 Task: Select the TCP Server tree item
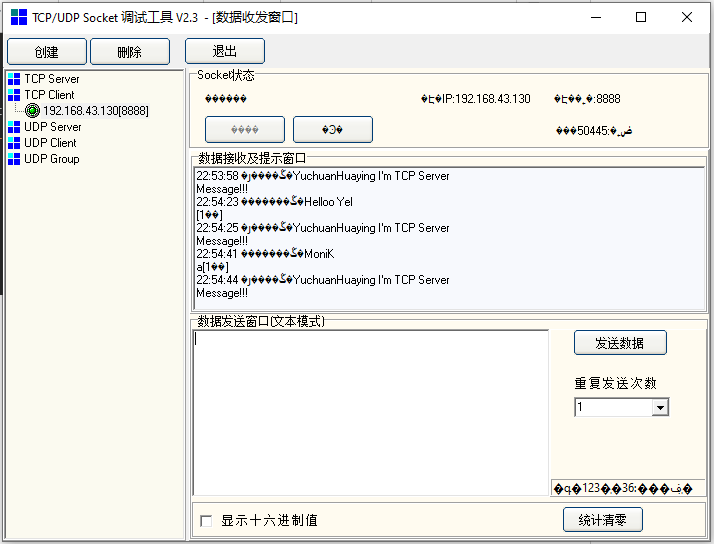(x=52, y=79)
